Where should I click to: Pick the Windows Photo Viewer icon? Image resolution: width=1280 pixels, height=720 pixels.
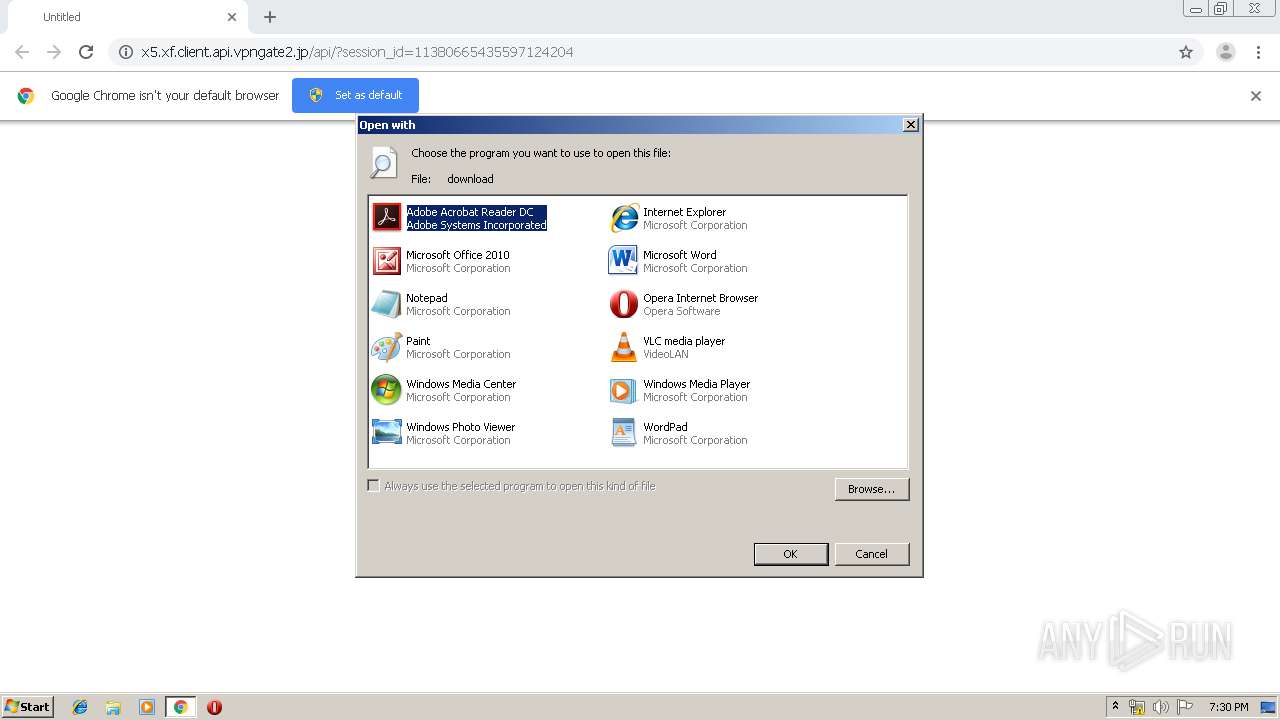386,432
